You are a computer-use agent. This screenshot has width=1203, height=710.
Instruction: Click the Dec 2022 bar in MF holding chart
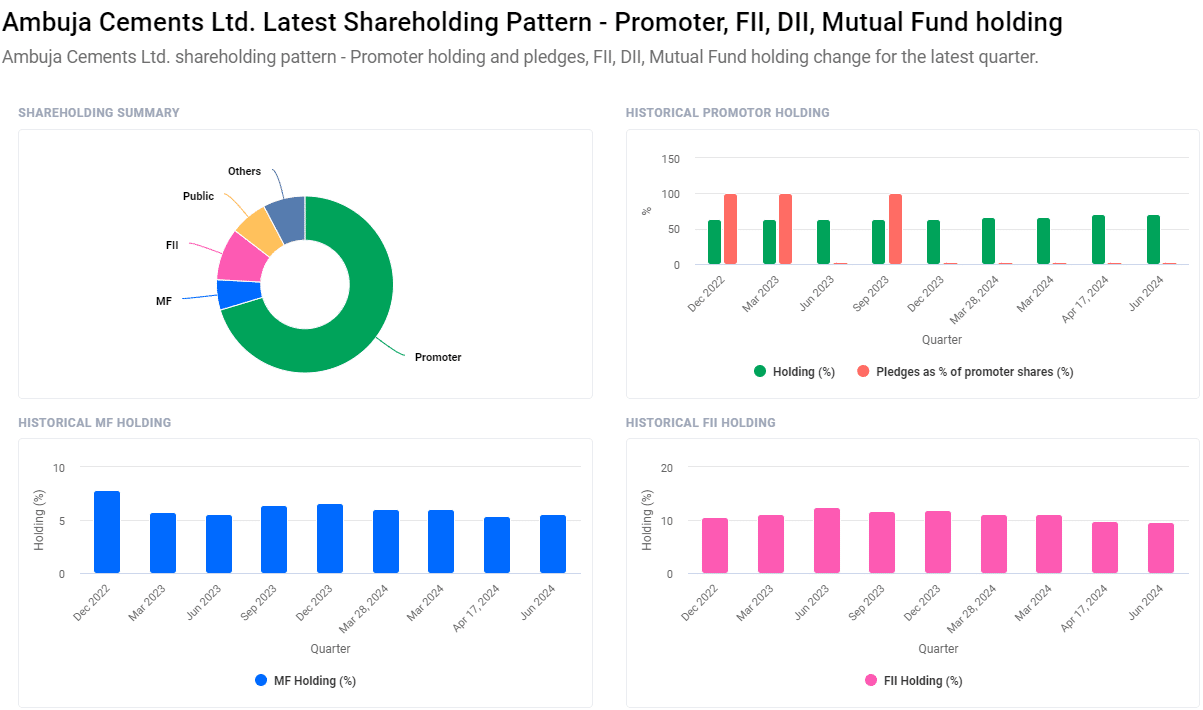107,532
